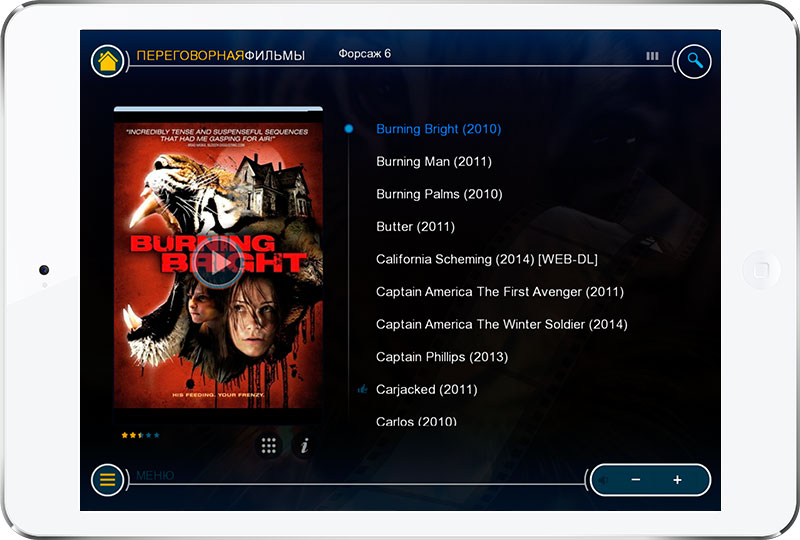Click the Форсаж 6 now-playing title
Image resolution: width=800 pixels, height=540 pixels.
tap(364, 54)
